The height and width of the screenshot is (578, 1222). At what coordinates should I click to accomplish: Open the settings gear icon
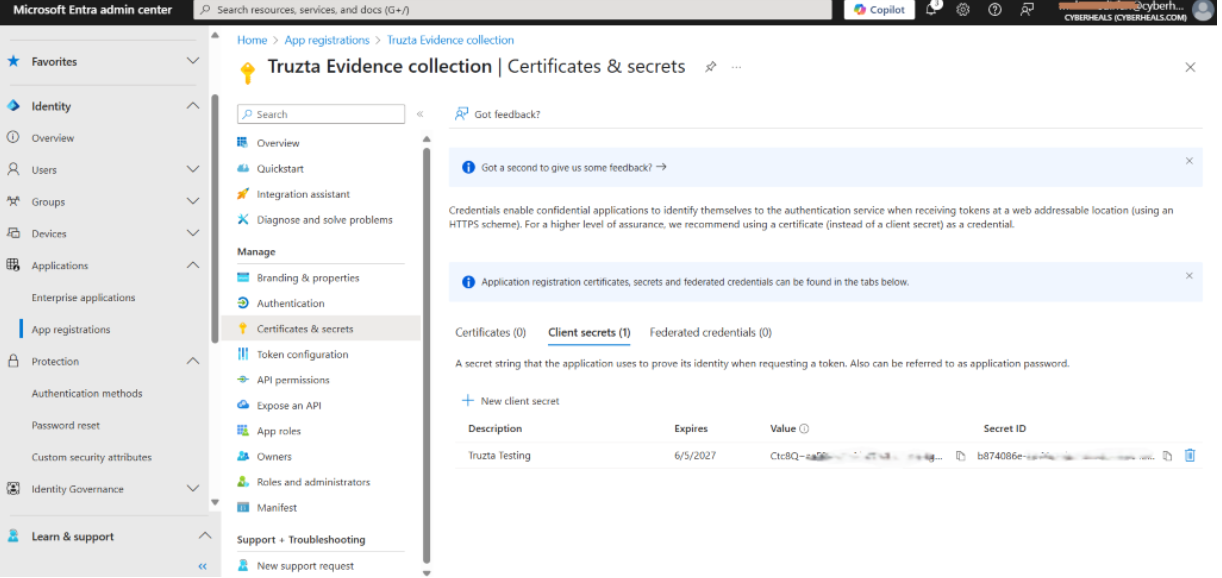pyautogui.click(x=963, y=10)
